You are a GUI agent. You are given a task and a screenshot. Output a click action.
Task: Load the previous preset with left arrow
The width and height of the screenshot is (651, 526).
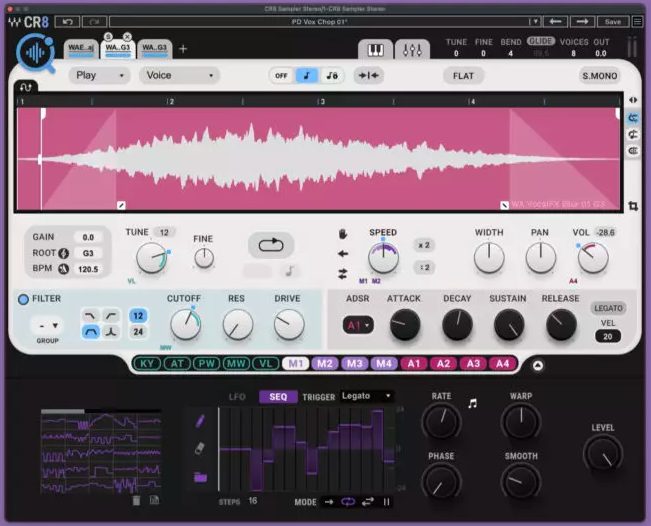tap(555, 22)
